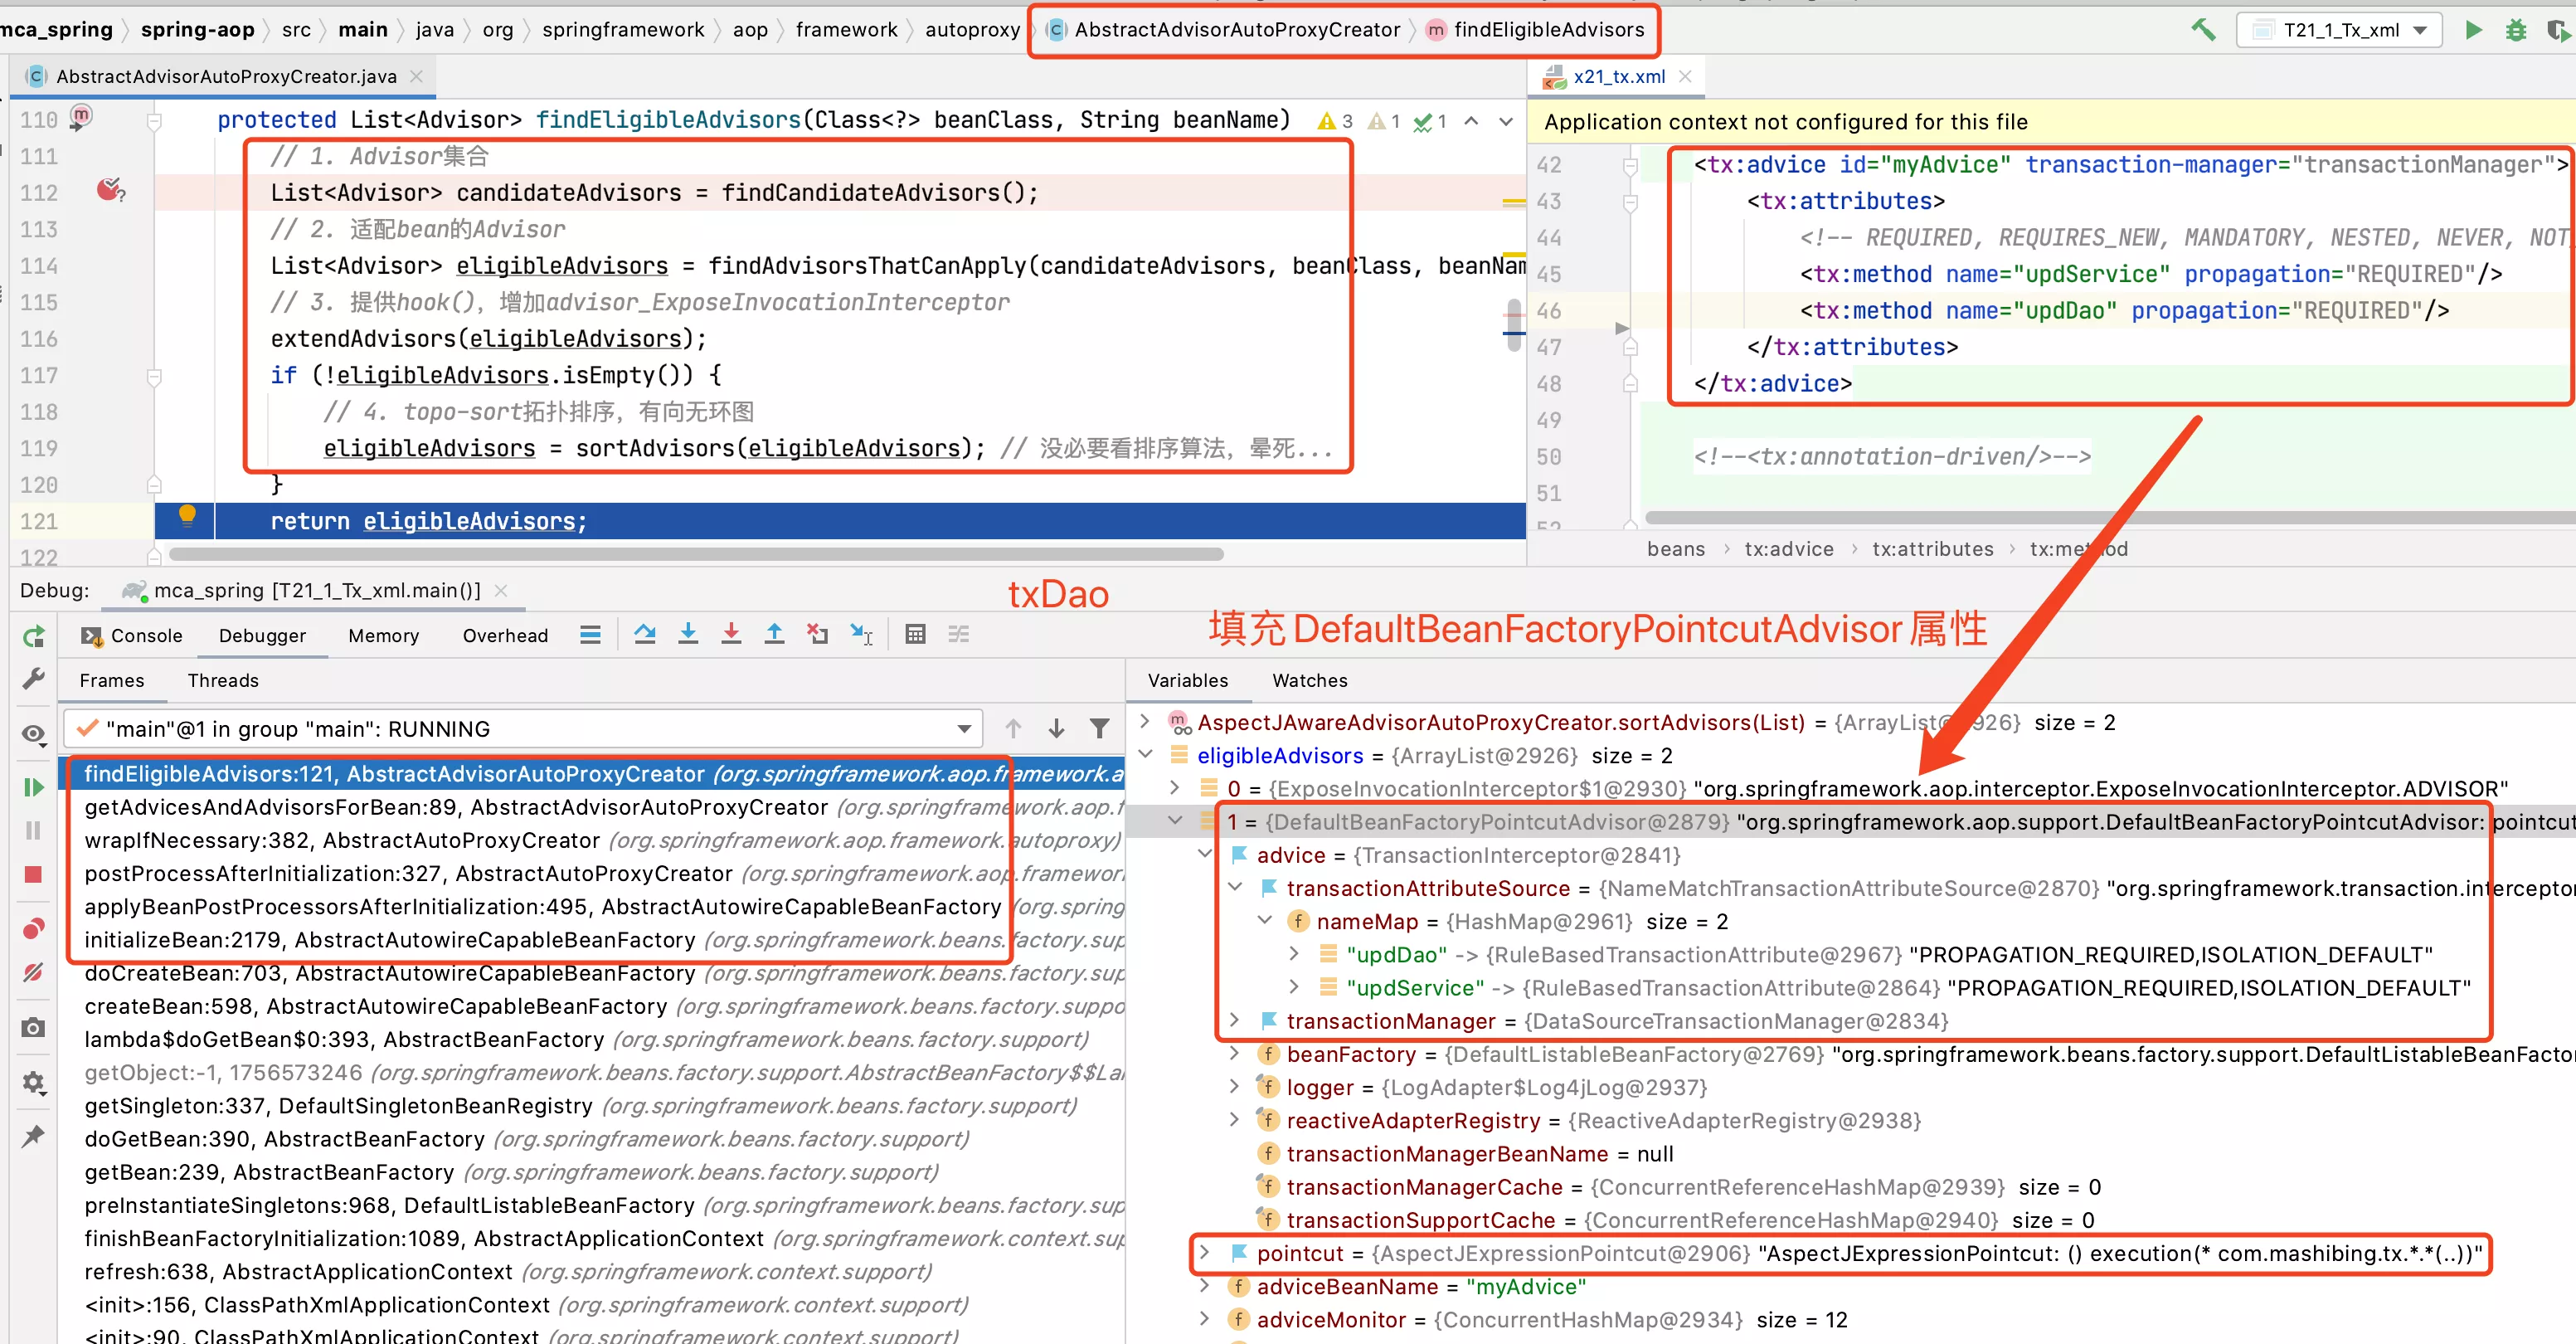The width and height of the screenshot is (2576, 1344).
Task: Click the red Force Step Into icon
Action: pyautogui.click(x=731, y=634)
